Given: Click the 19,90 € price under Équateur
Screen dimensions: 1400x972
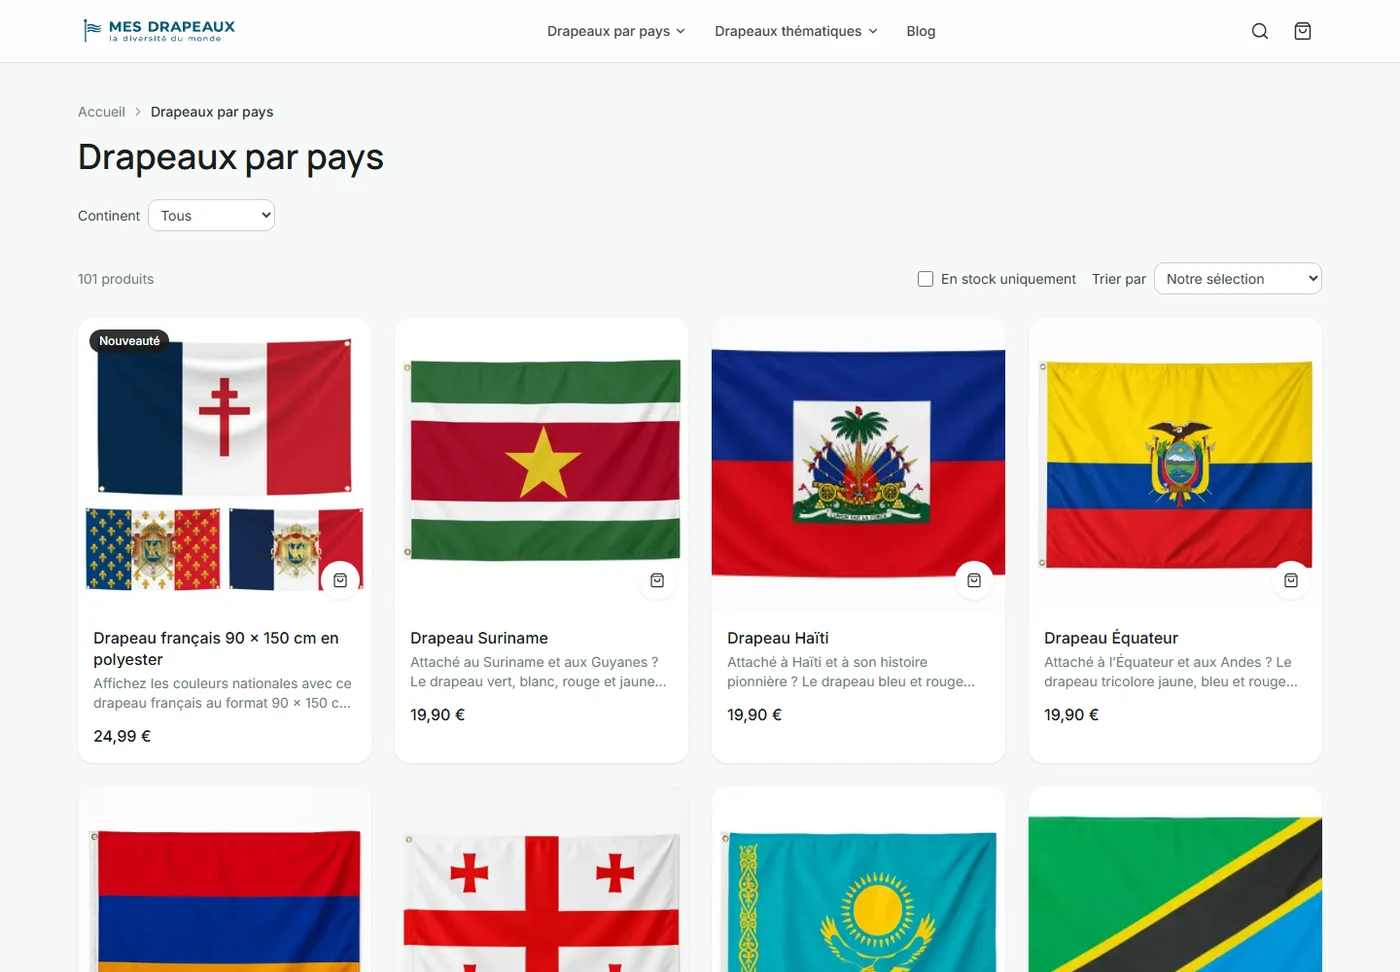Looking at the screenshot, I should [x=1071, y=715].
